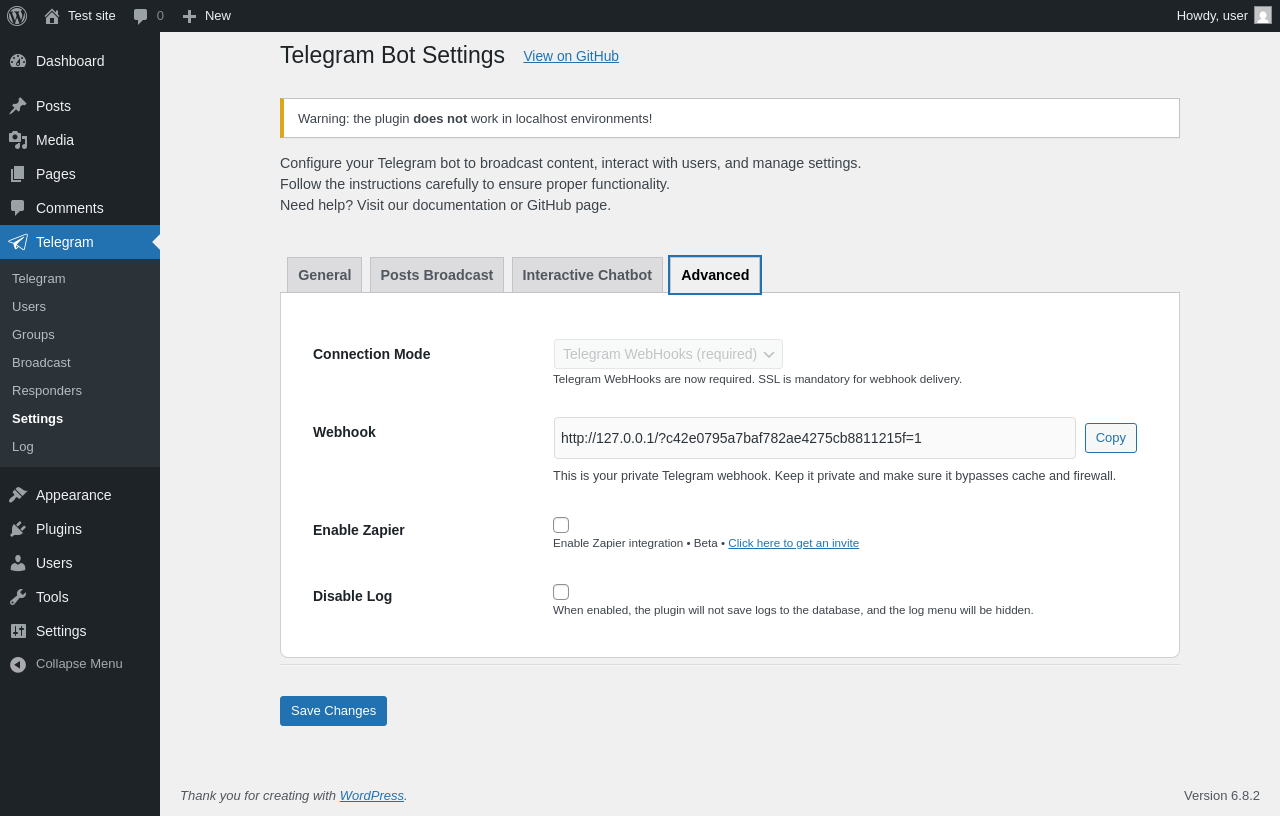The width and height of the screenshot is (1280, 816).
Task: Open the Appearance menu label
Action: pyautogui.click(x=74, y=495)
